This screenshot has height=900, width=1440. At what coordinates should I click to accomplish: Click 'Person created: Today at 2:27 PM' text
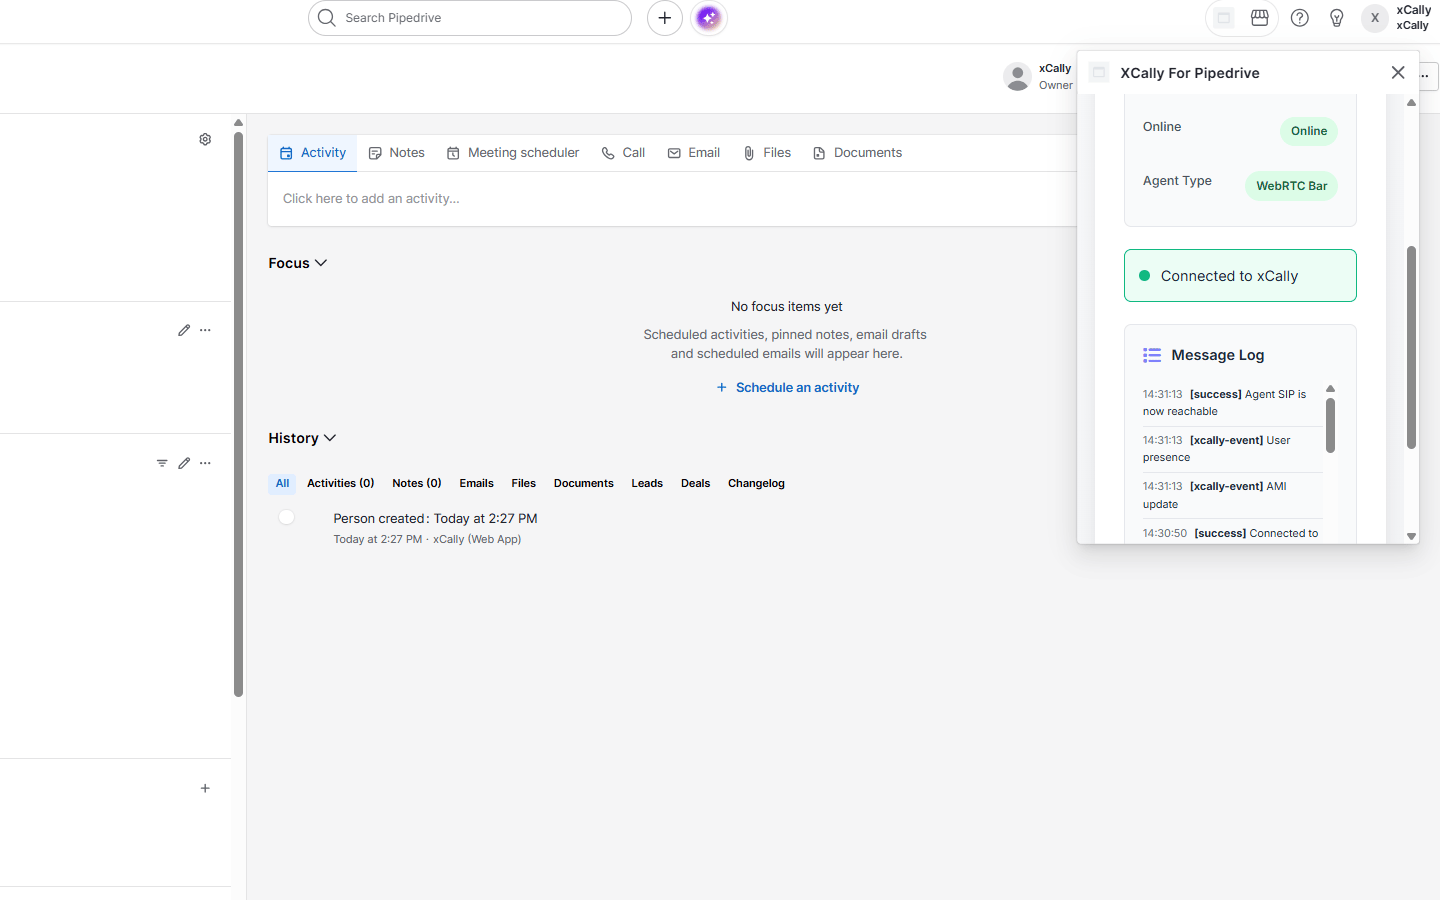click(x=435, y=519)
